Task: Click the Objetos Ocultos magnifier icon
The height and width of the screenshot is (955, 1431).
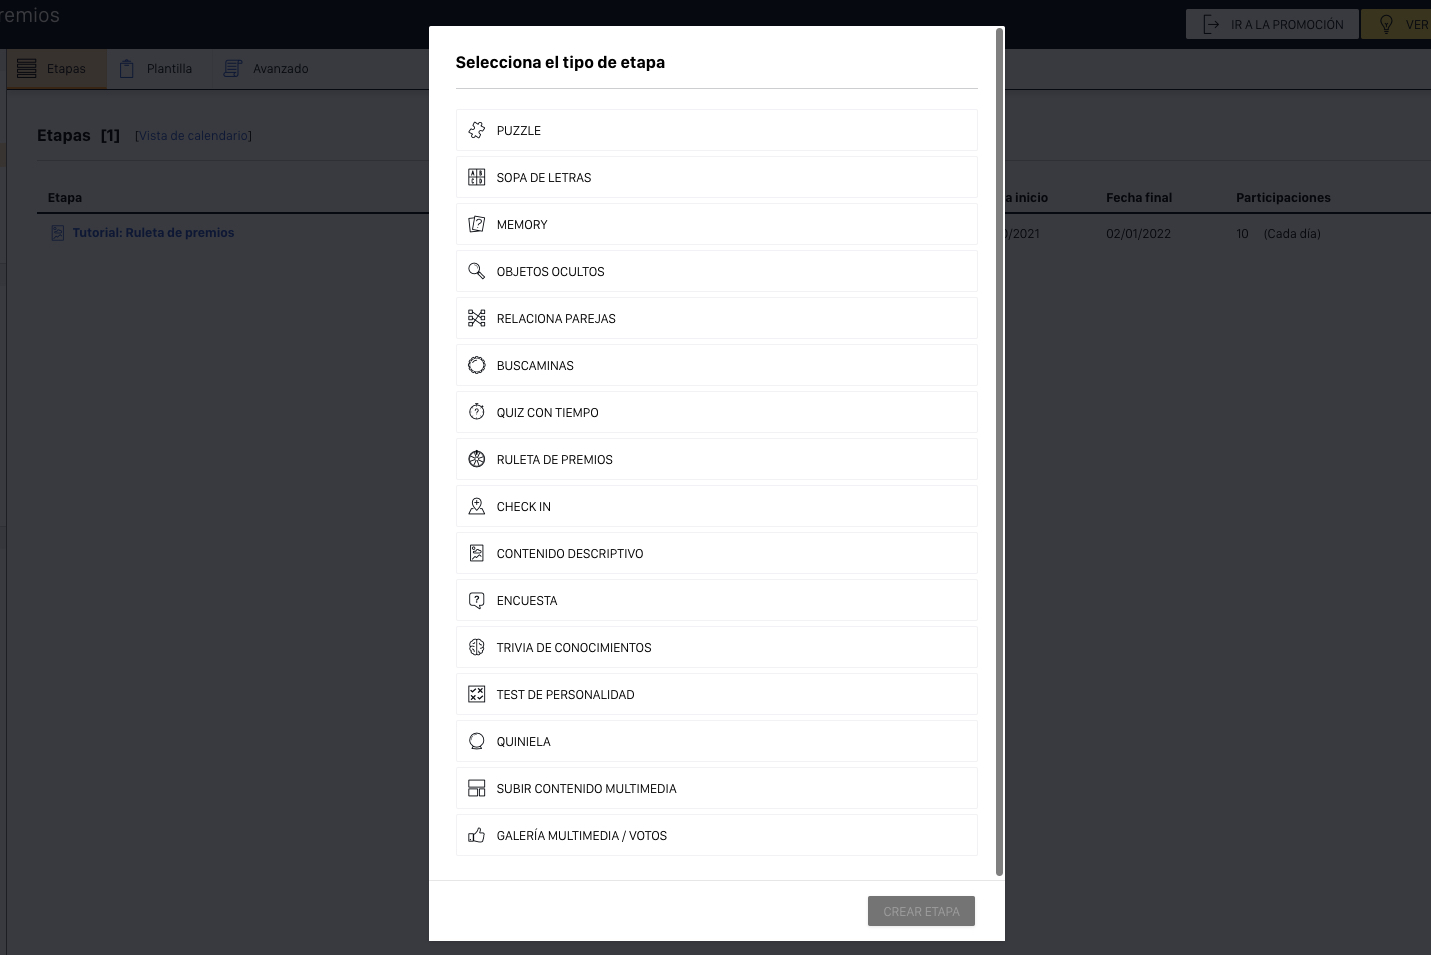Action: point(477,271)
